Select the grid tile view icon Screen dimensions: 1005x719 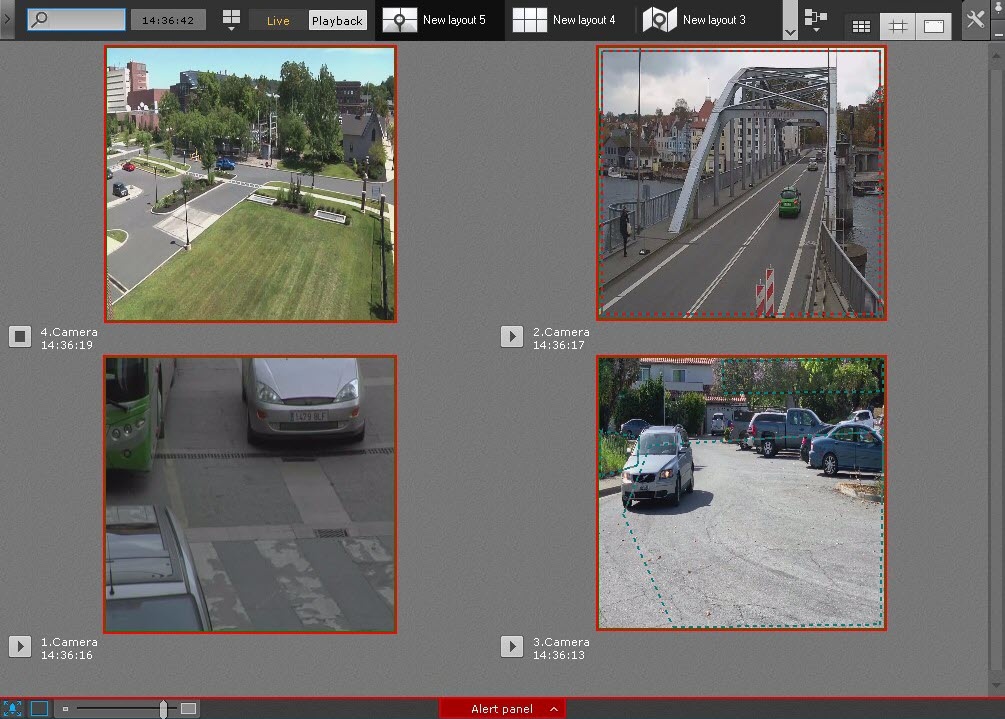point(860,27)
